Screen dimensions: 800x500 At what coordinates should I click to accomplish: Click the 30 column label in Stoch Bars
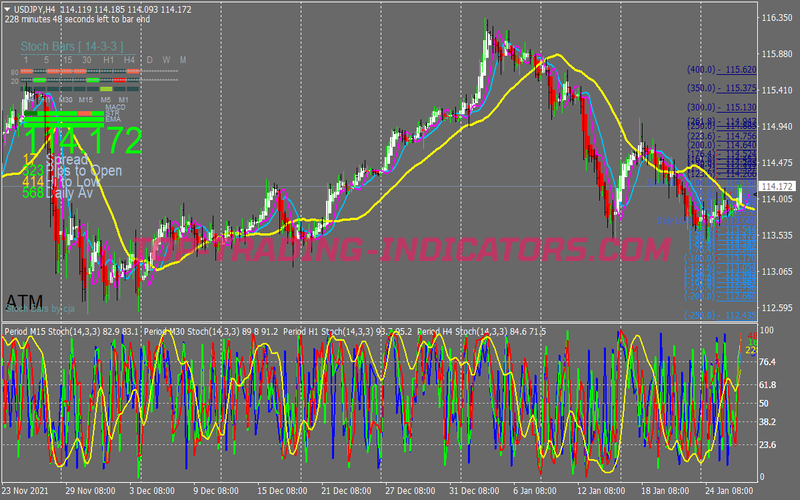(87, 60)
